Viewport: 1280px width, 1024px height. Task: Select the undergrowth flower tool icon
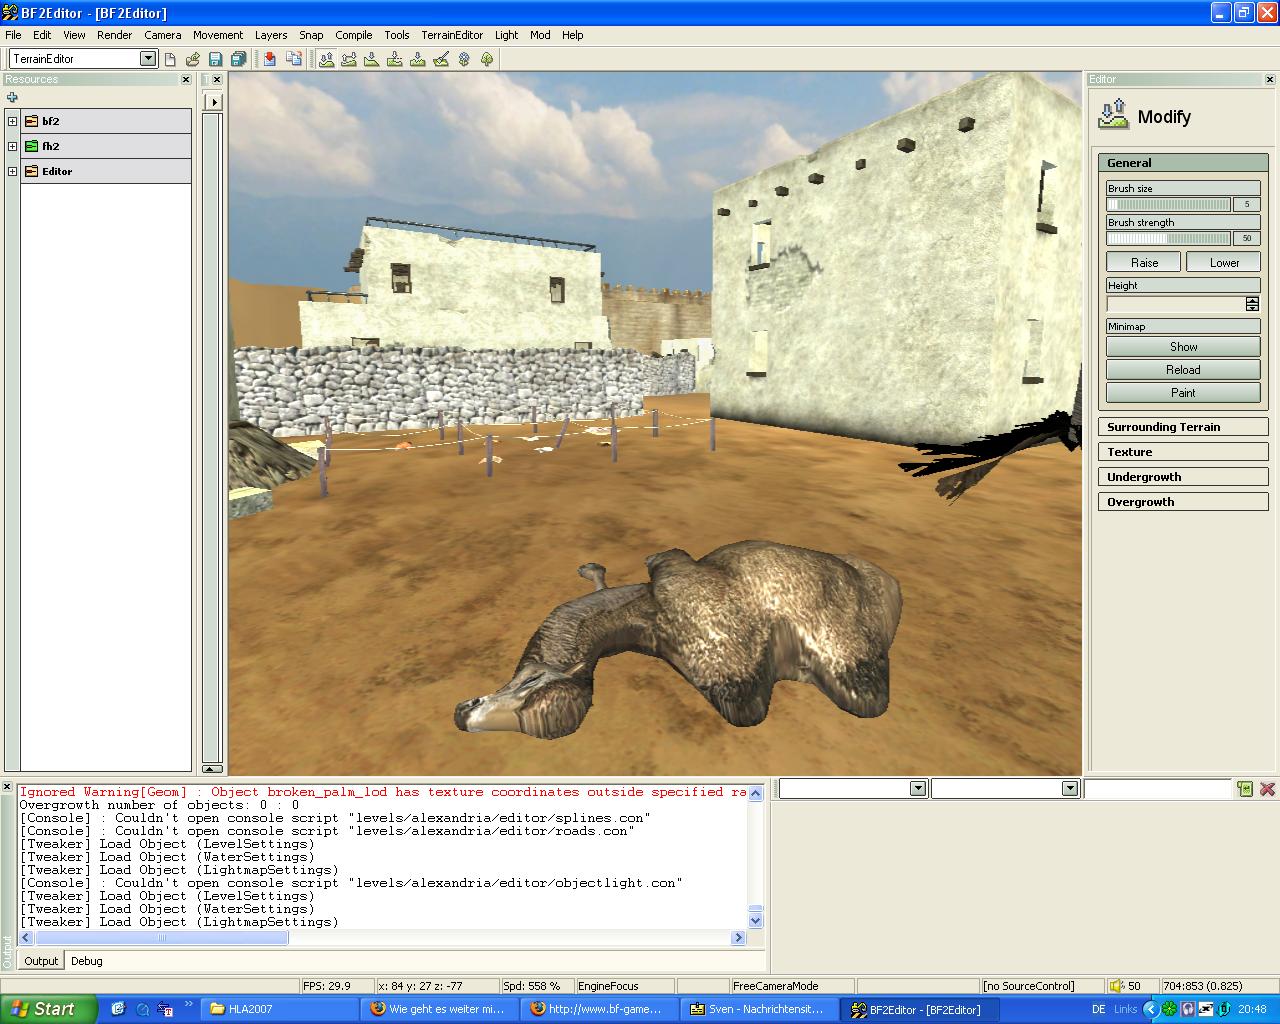(x=464, y=59)
